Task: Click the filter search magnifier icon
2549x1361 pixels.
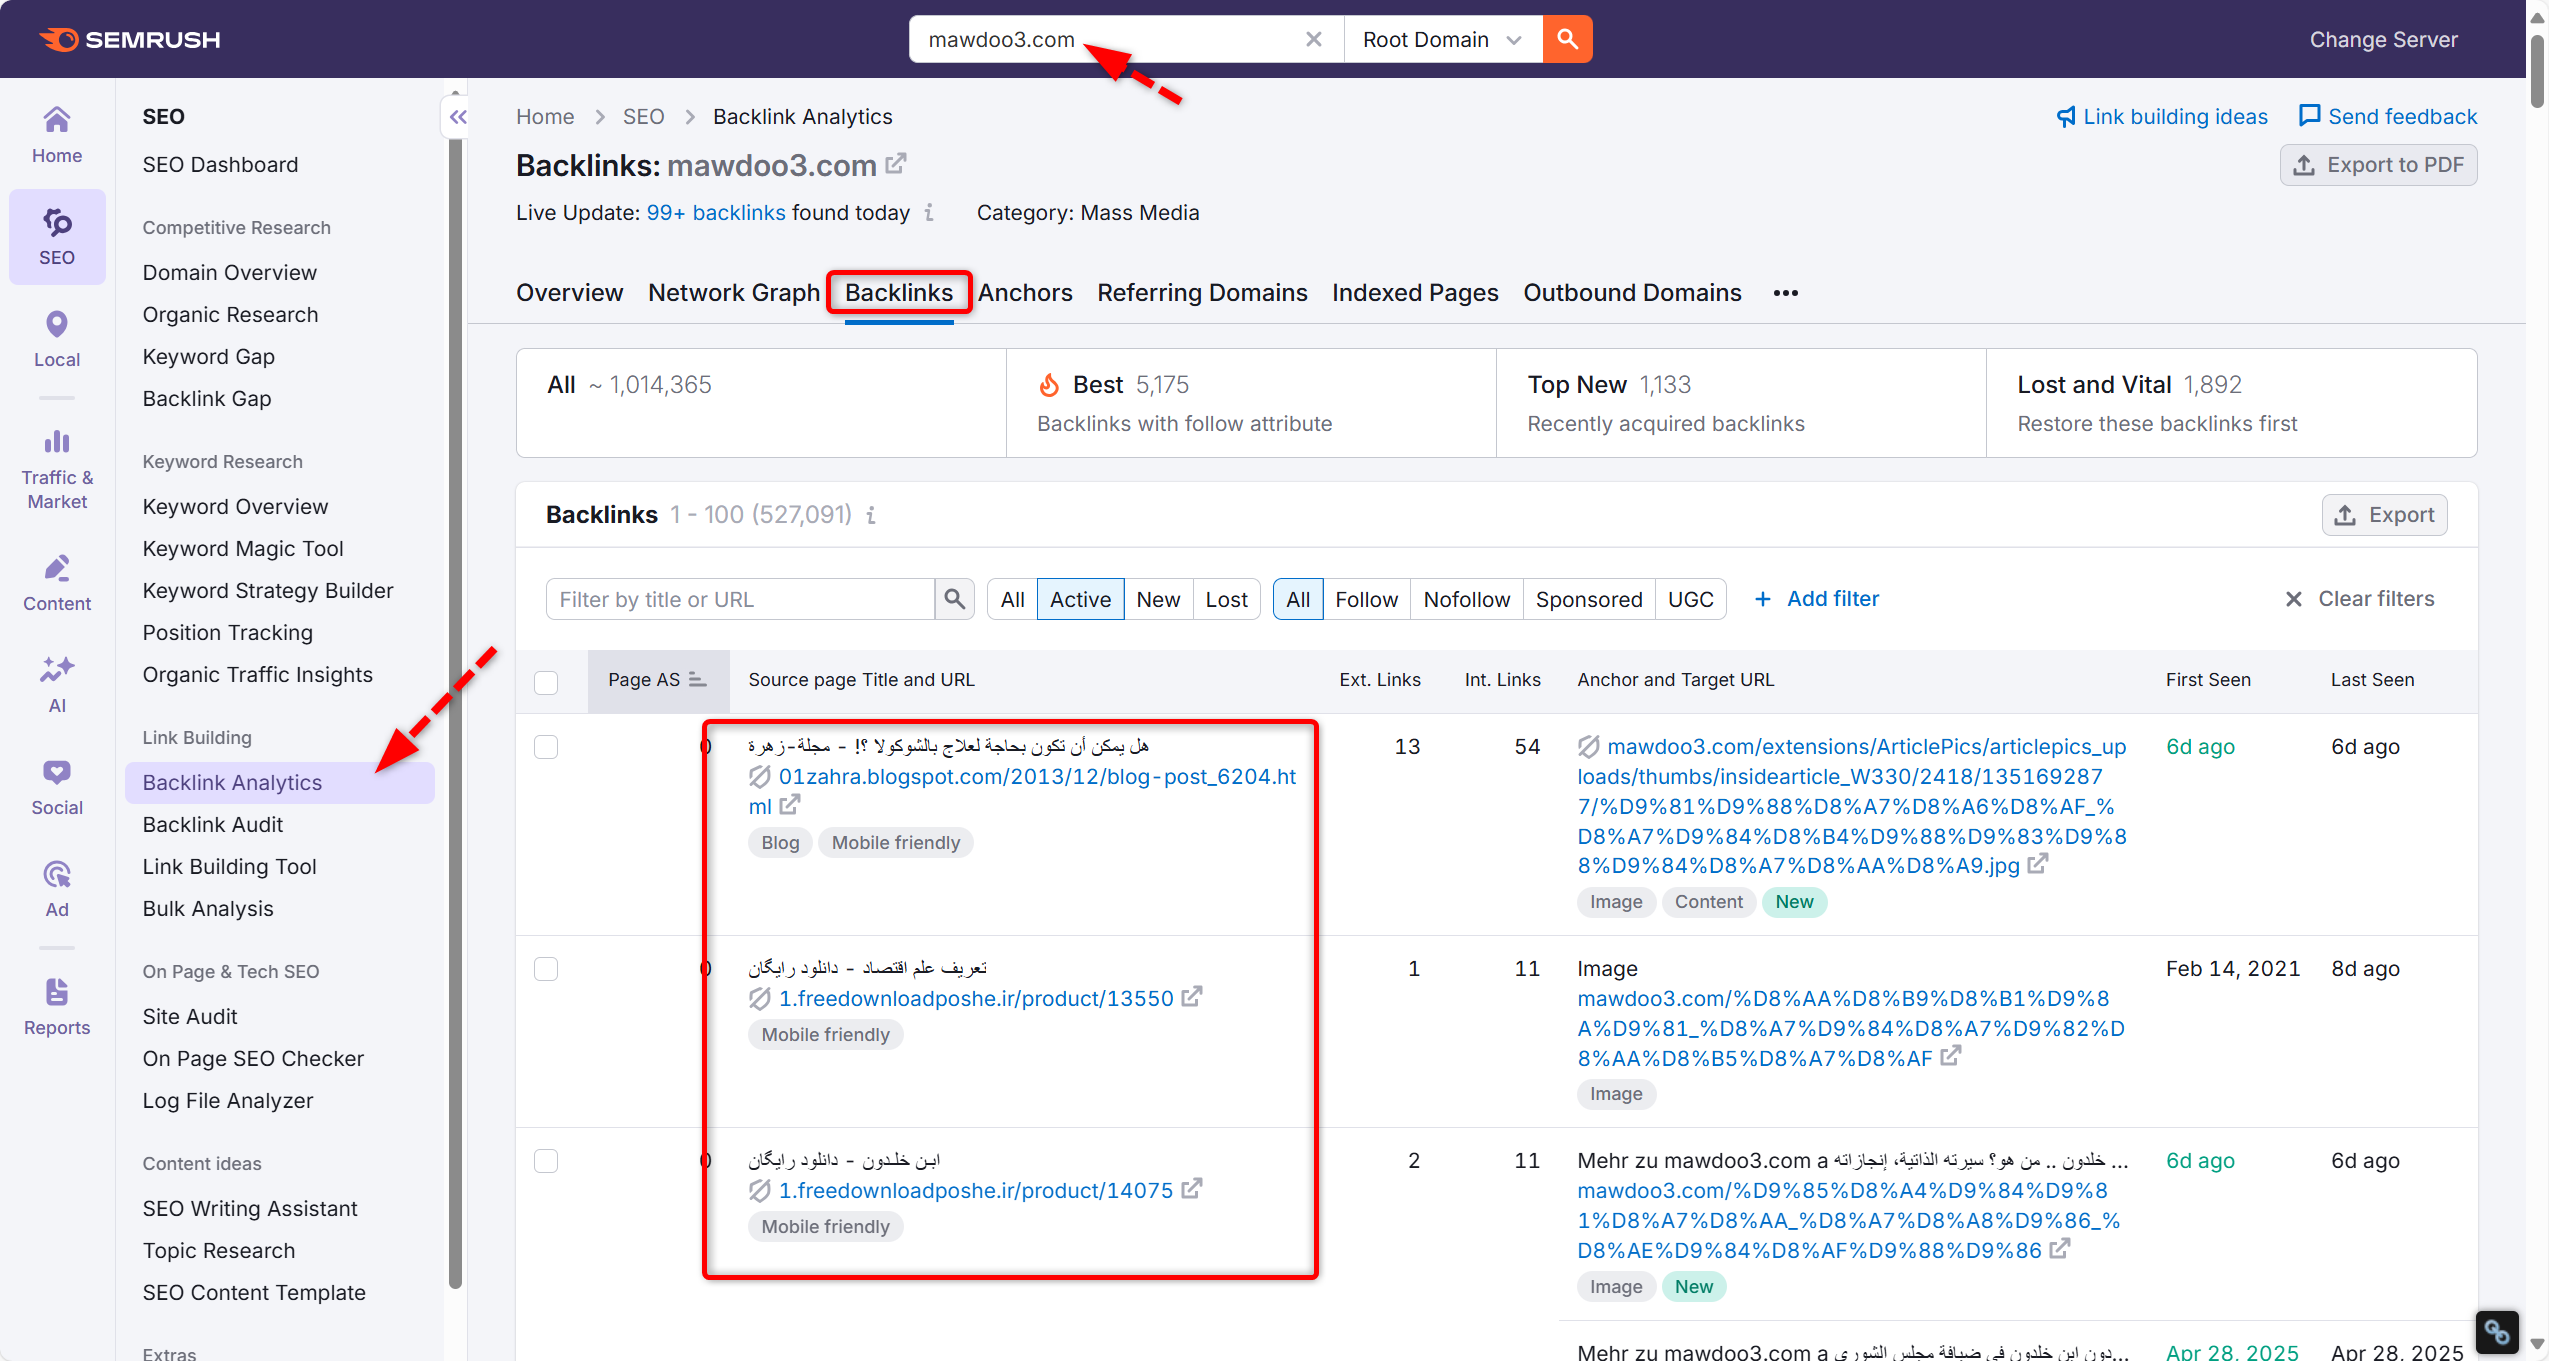Action: pyautogui.click(x=954, y=599)
